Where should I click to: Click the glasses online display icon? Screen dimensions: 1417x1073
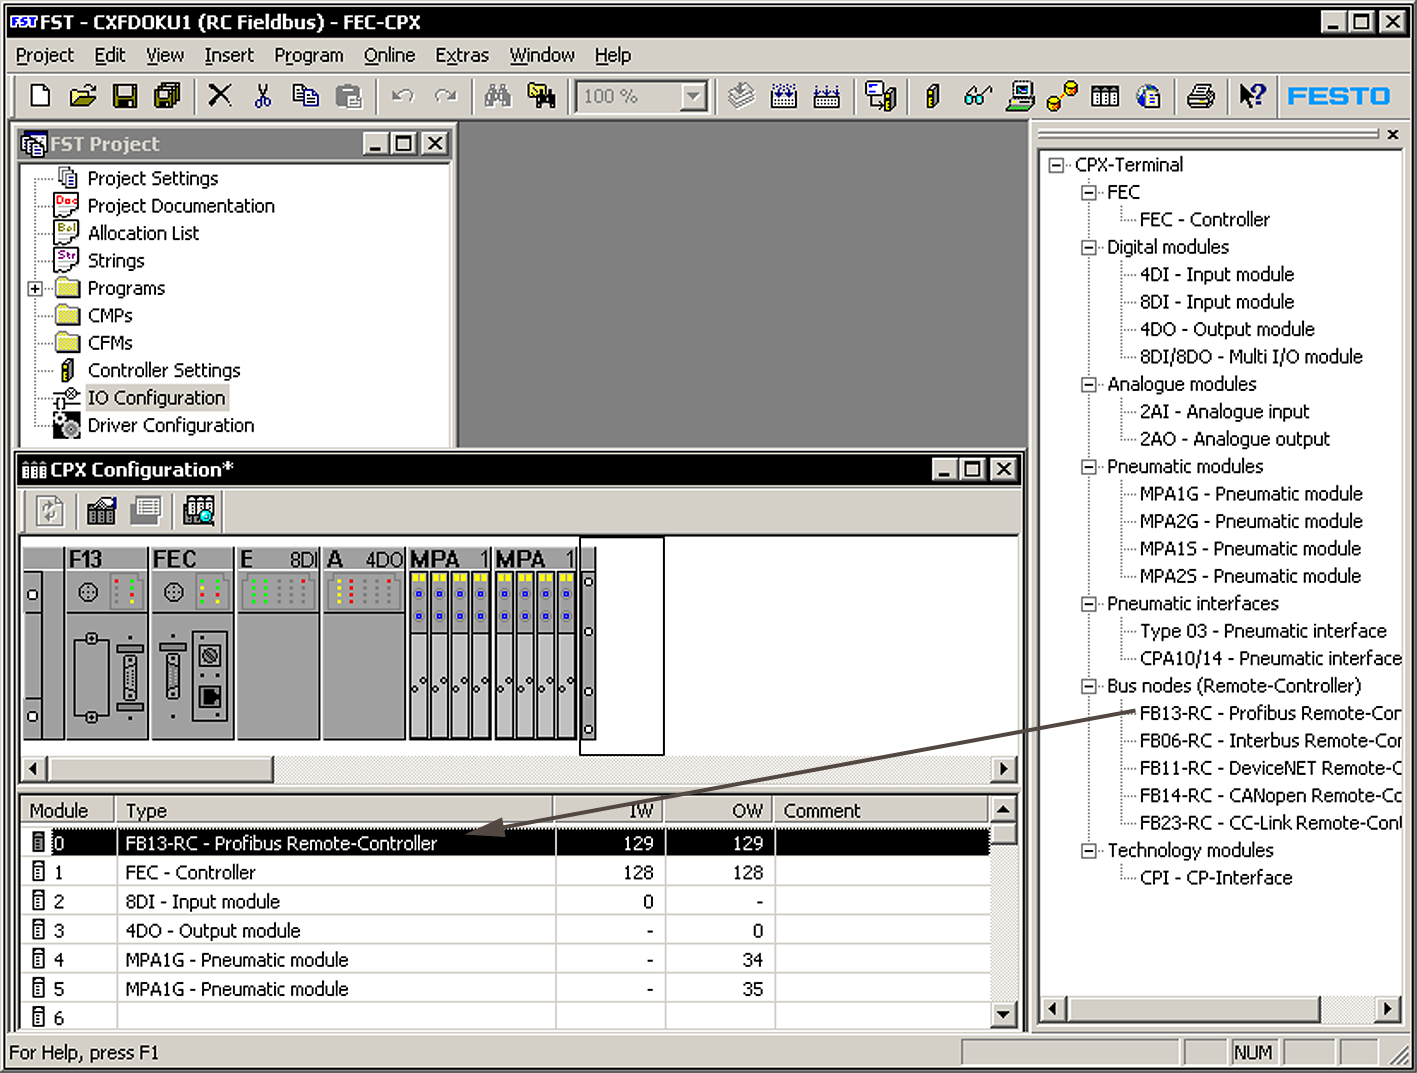[977, 96]
